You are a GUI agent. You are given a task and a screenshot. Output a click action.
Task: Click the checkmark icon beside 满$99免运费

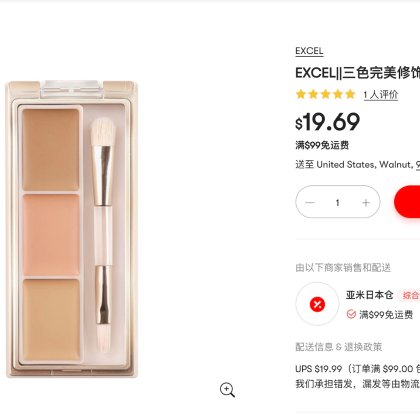tap(351, 314)
